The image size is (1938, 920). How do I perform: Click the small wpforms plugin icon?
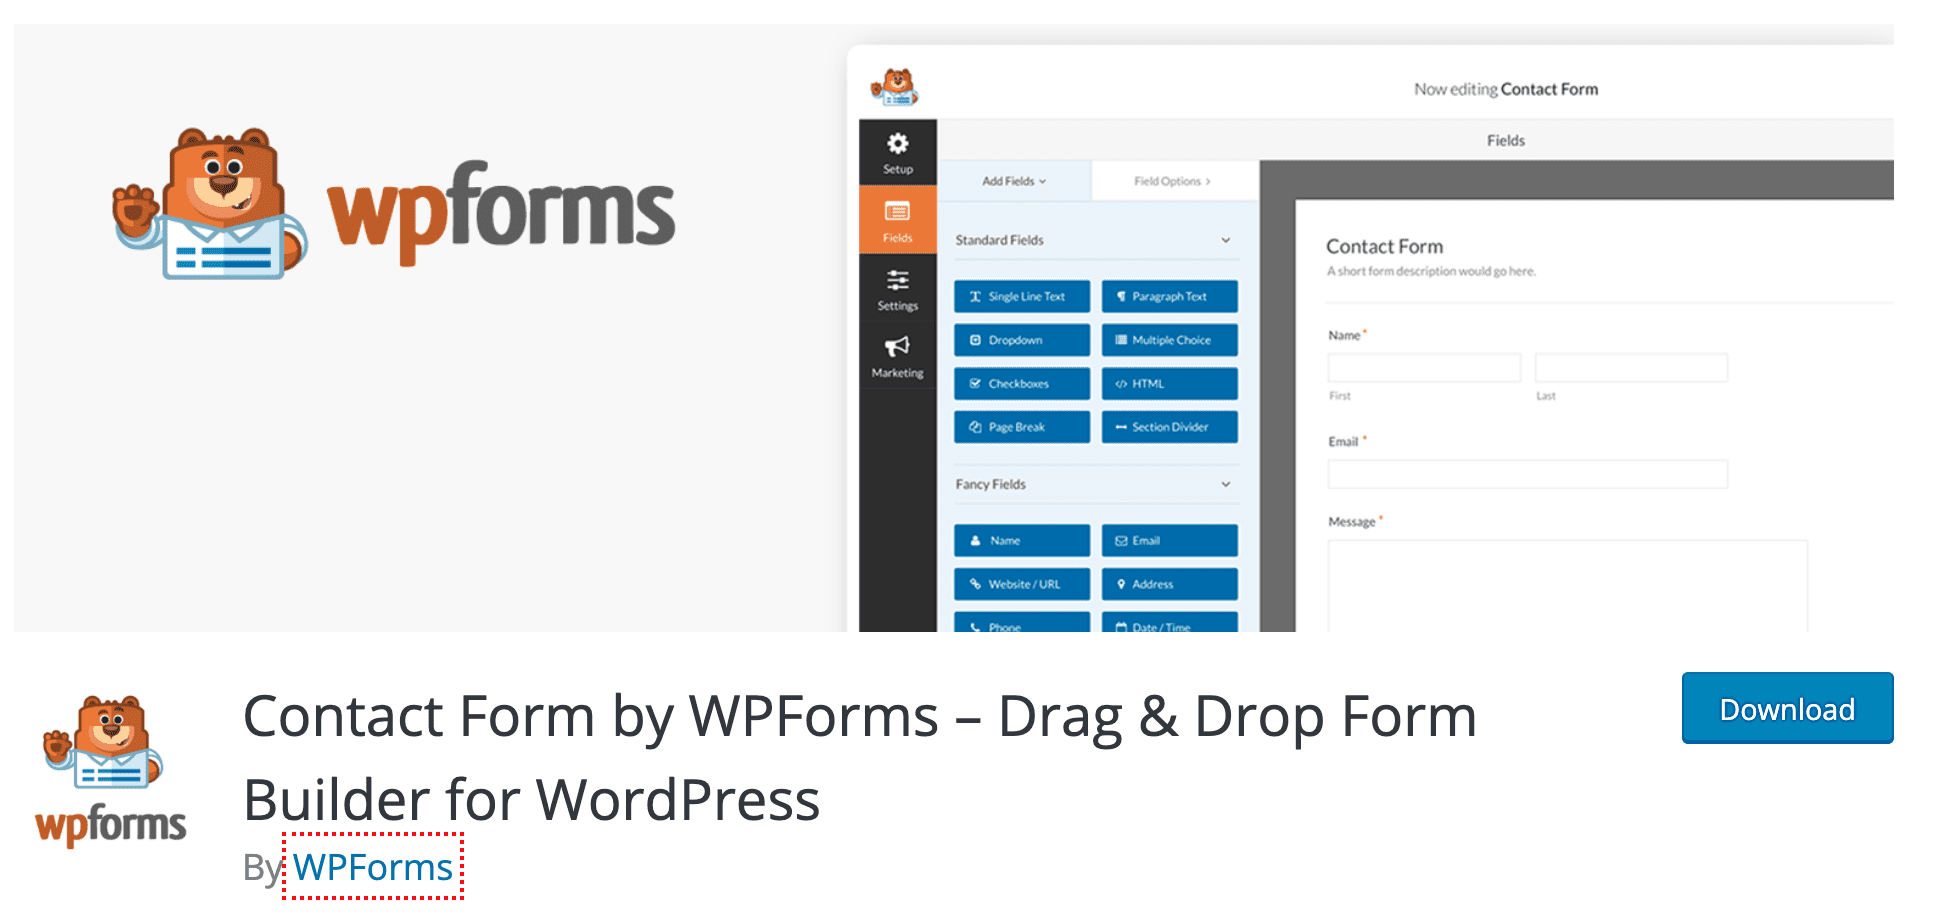tap(110, 771)
